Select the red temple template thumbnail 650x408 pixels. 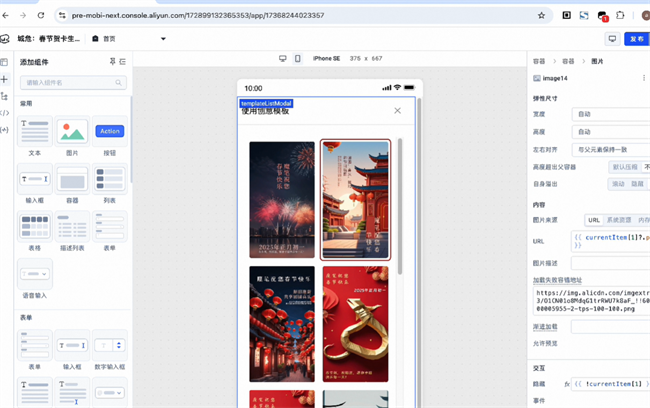point(355,199)
